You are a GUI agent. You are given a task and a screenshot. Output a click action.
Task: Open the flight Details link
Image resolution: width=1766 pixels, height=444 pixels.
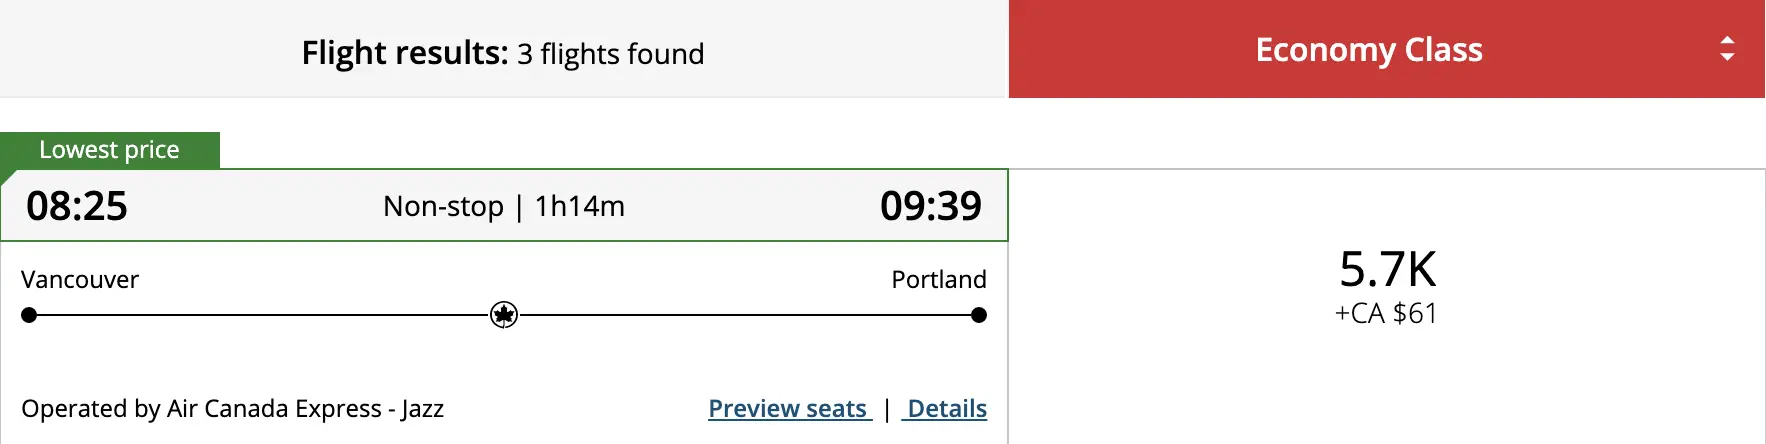[x=945, y=408]
